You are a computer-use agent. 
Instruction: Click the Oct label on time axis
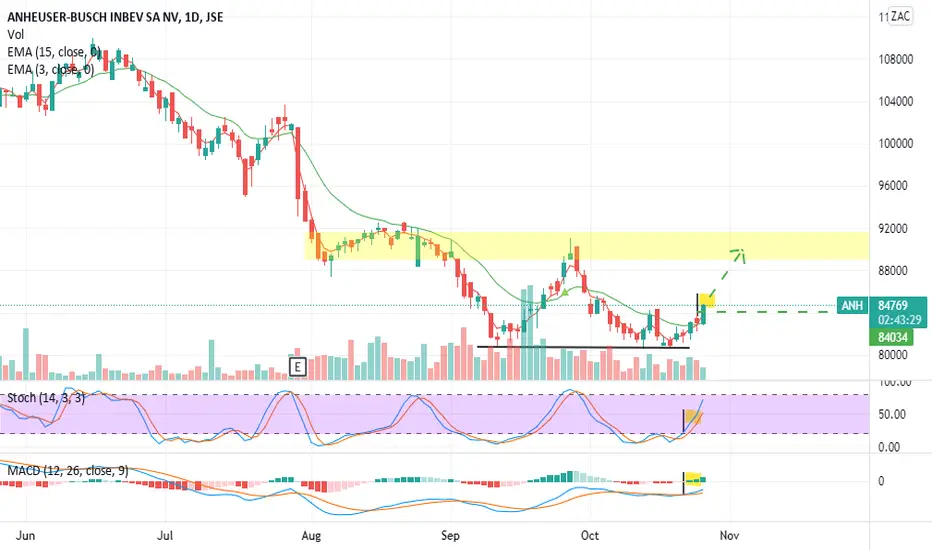[x=590, y=535]
